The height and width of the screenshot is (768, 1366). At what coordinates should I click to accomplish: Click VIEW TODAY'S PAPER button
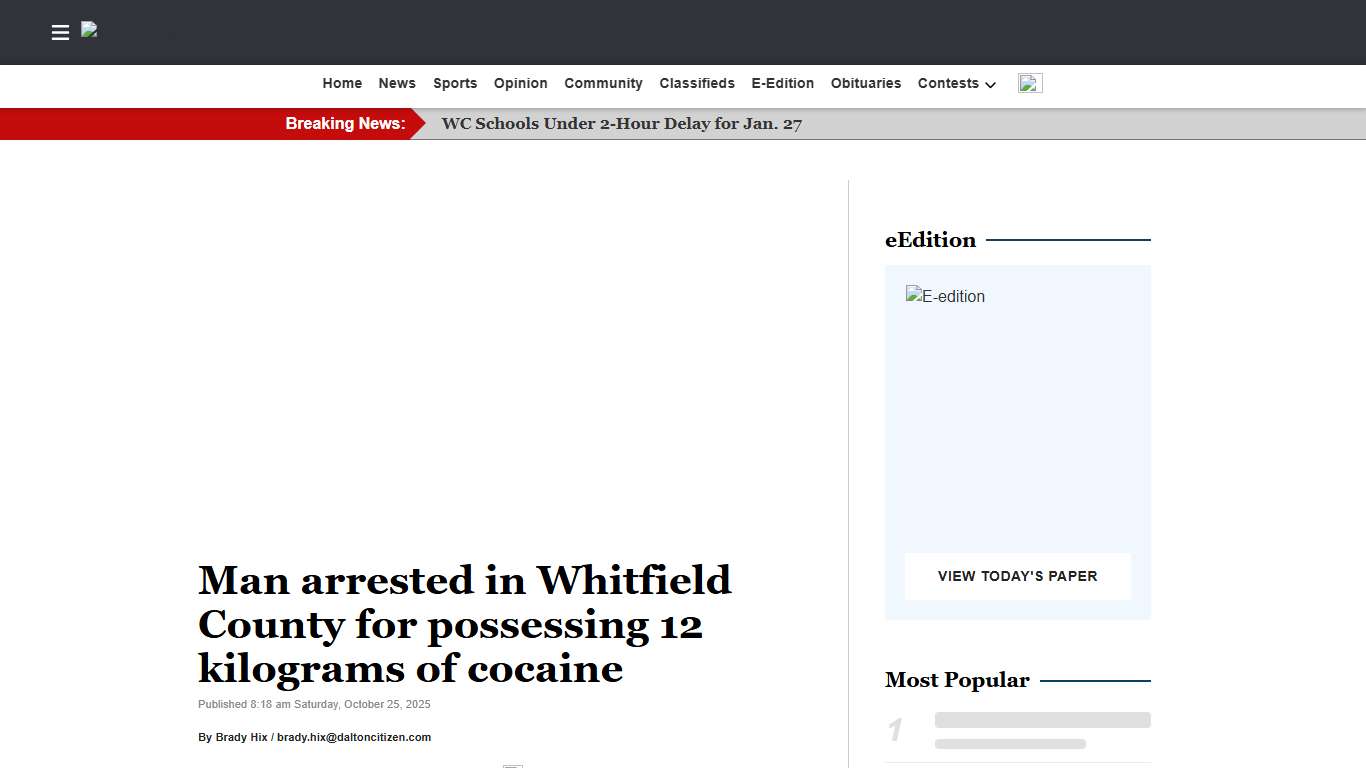[x=1017, y=576]
